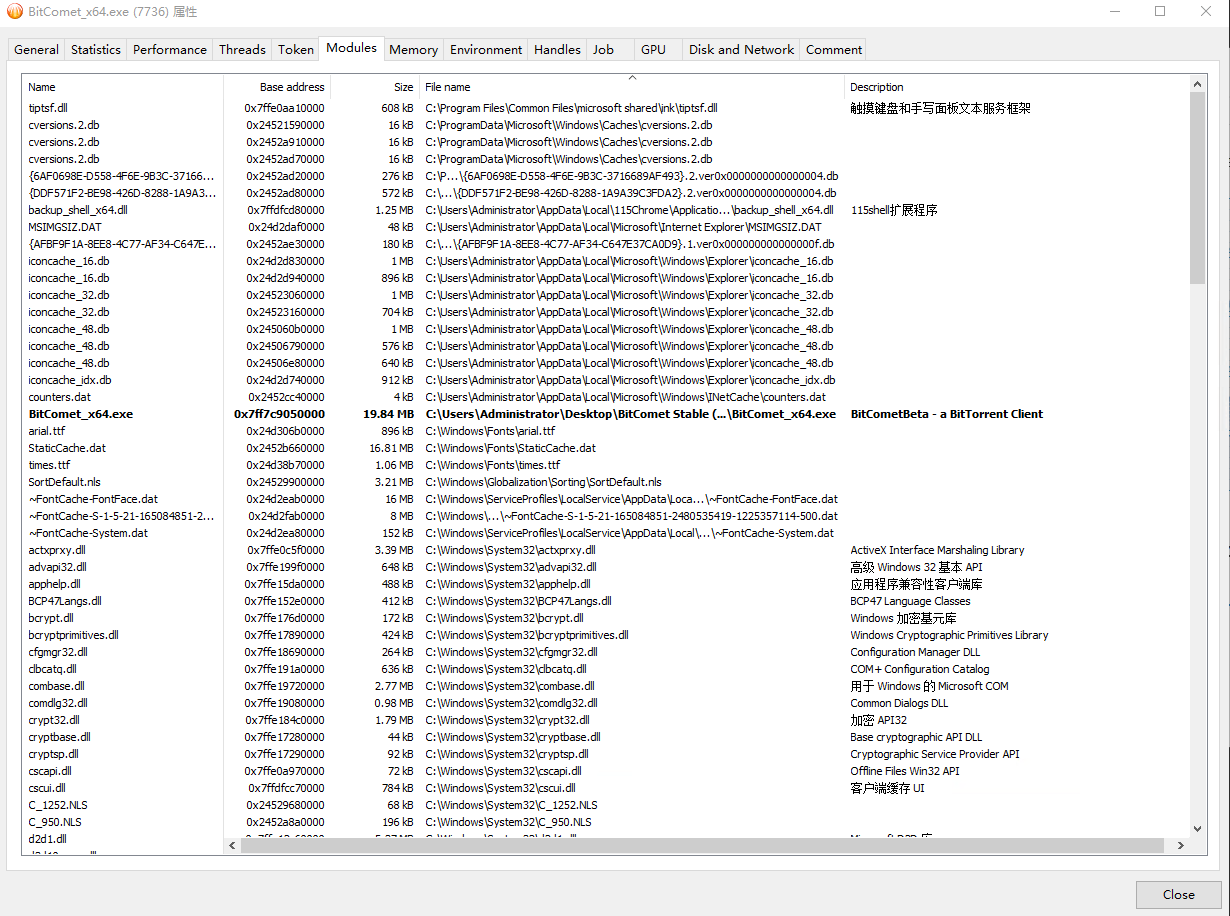The image size is (1230, 916).
Task: Open the Threads tab
Action: coord(242,49)
